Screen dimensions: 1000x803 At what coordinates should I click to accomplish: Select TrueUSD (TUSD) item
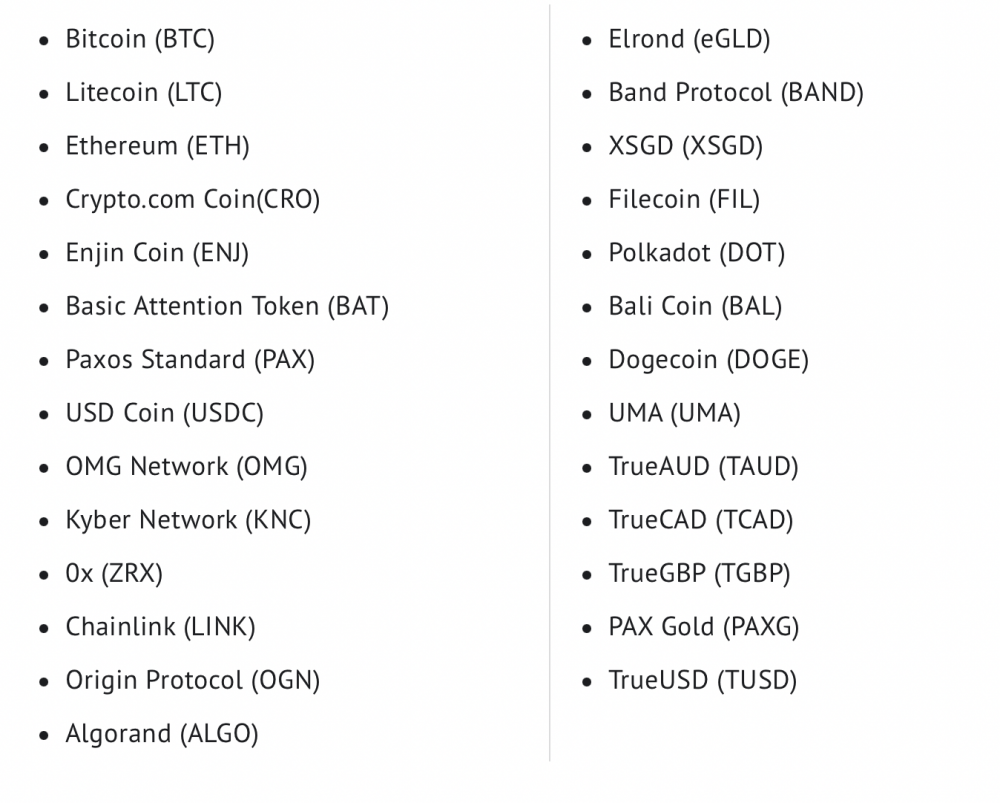point(703,681)
